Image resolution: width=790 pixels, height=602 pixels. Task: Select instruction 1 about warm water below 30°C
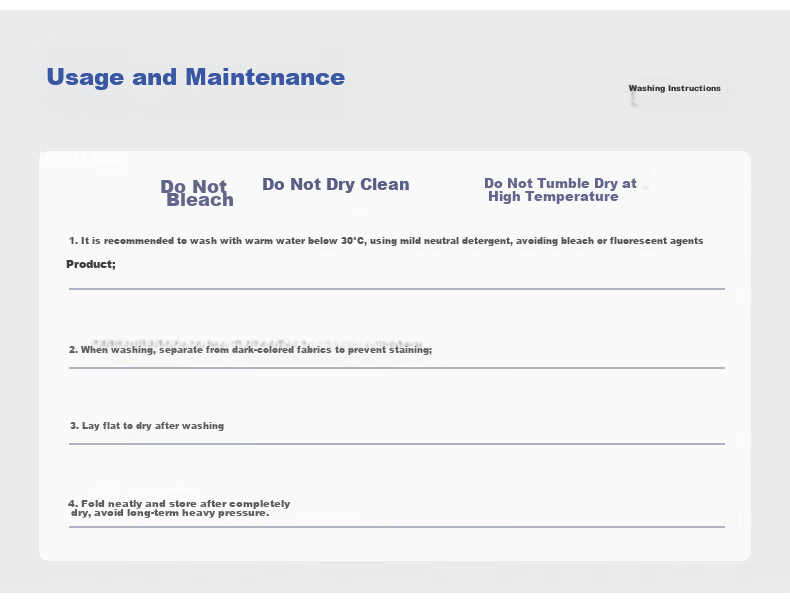(386, 241)
